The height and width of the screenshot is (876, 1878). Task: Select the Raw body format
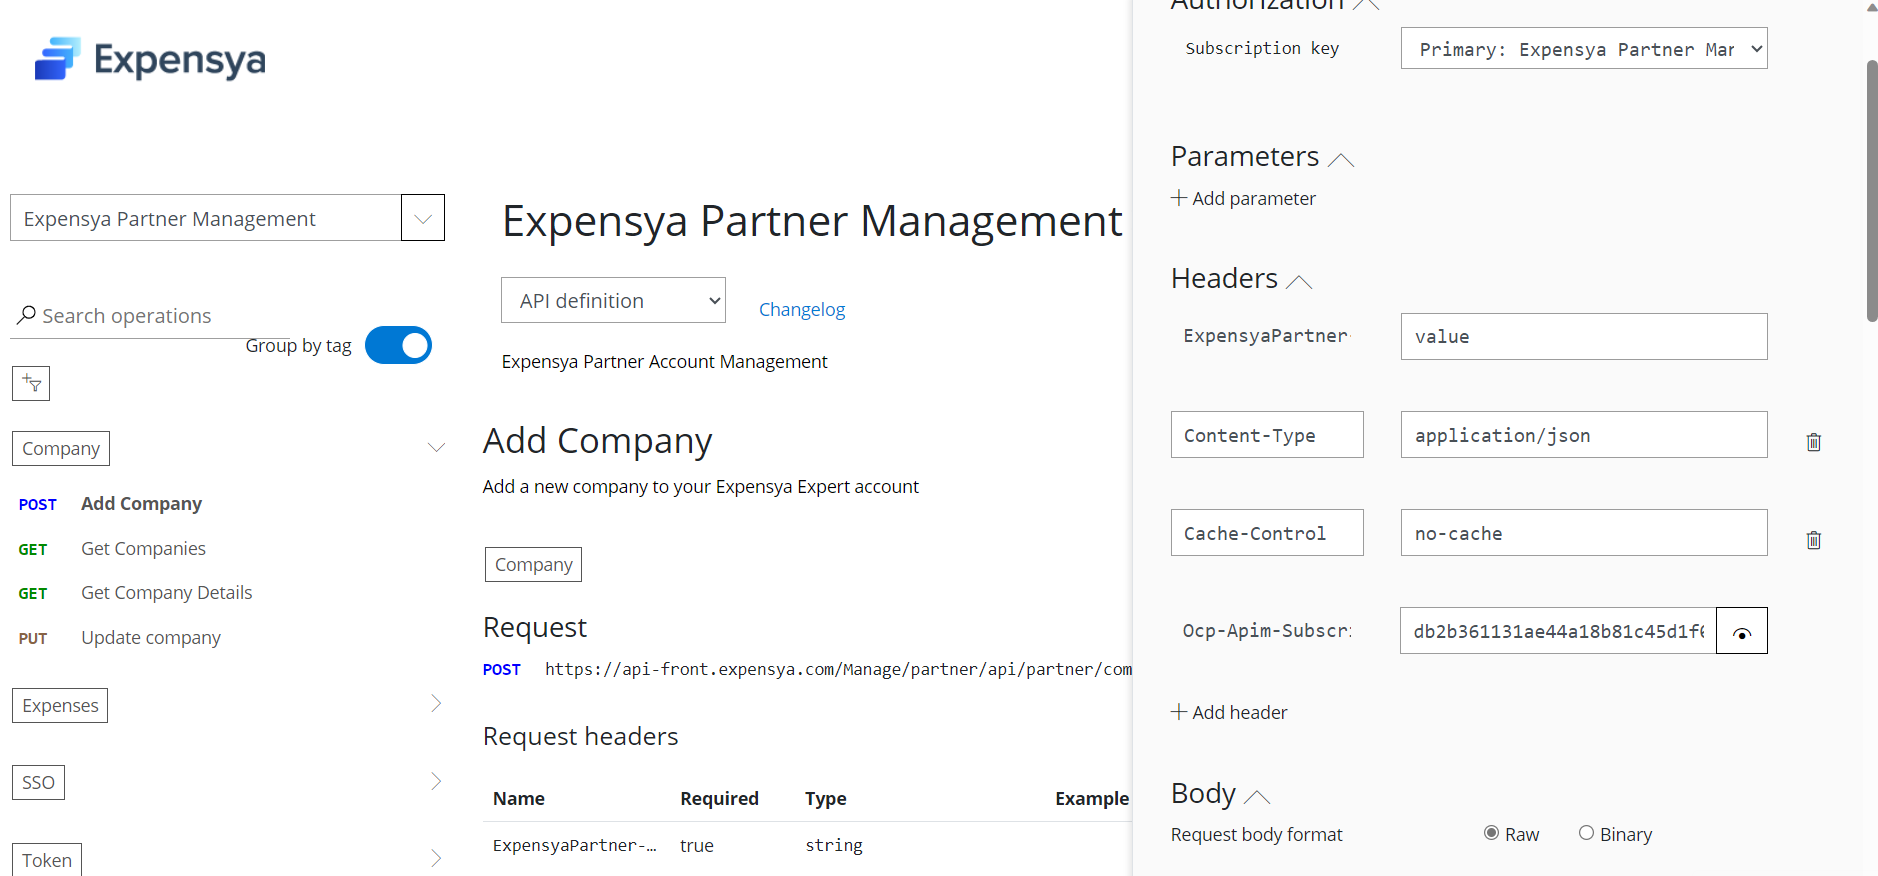pyautogui.click(x=1491, y=833)
